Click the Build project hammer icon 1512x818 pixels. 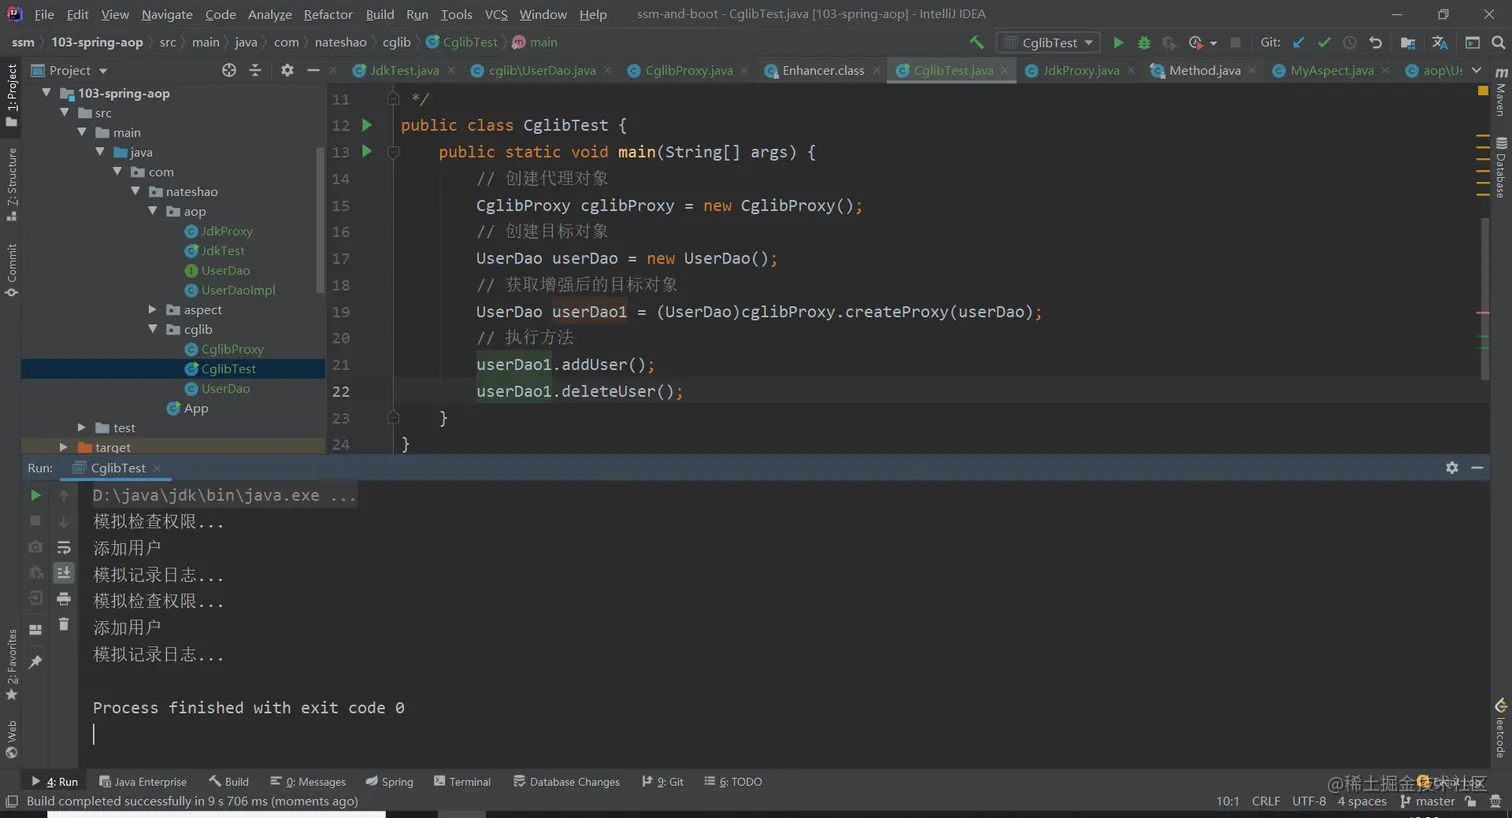tap(977, 42)
